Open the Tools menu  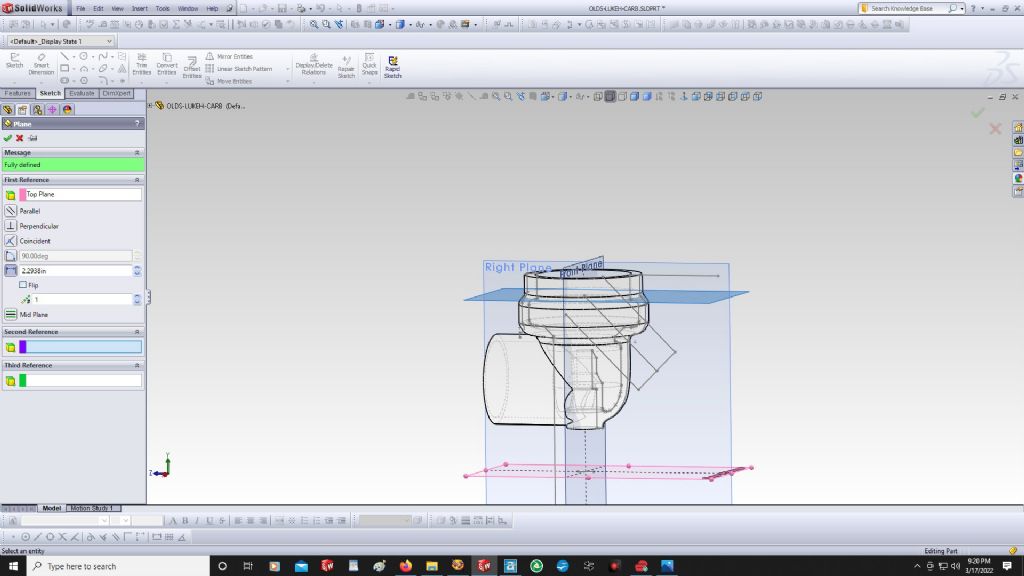(x=163, y=8)
